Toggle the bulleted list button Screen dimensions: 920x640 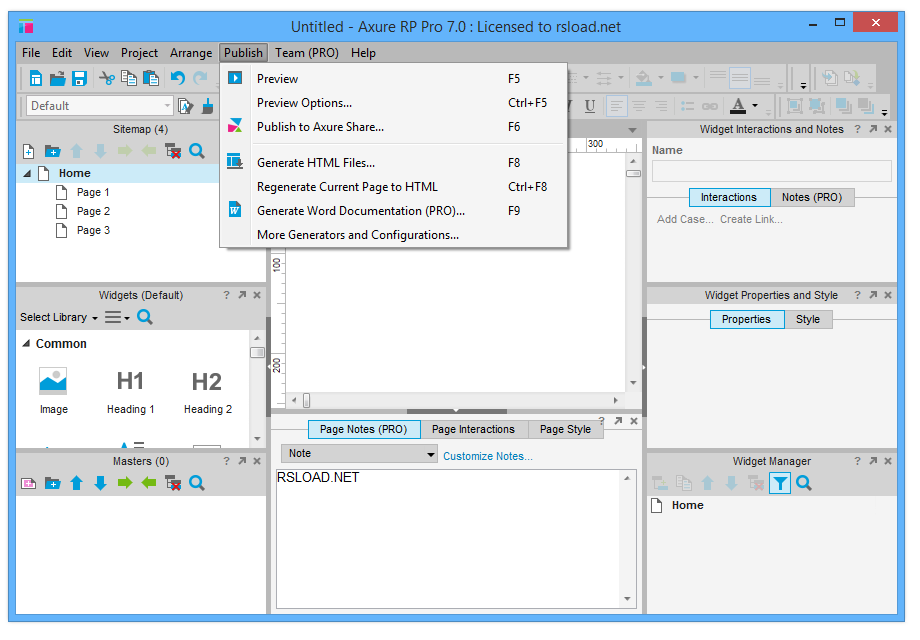(x=687, y=106)
